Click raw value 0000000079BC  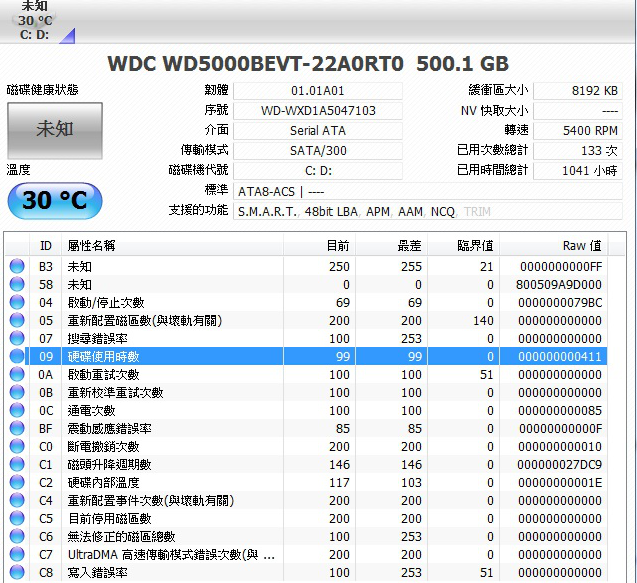click(560, 302)
